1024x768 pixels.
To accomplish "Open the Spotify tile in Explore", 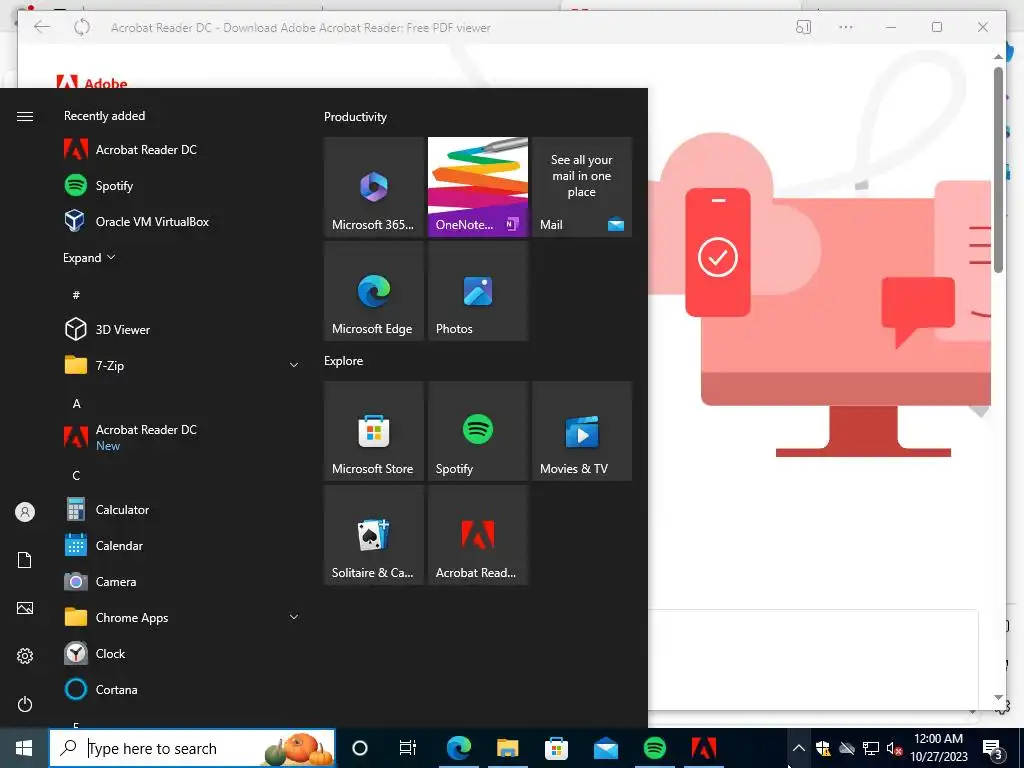I will click(x=478, y=431).
